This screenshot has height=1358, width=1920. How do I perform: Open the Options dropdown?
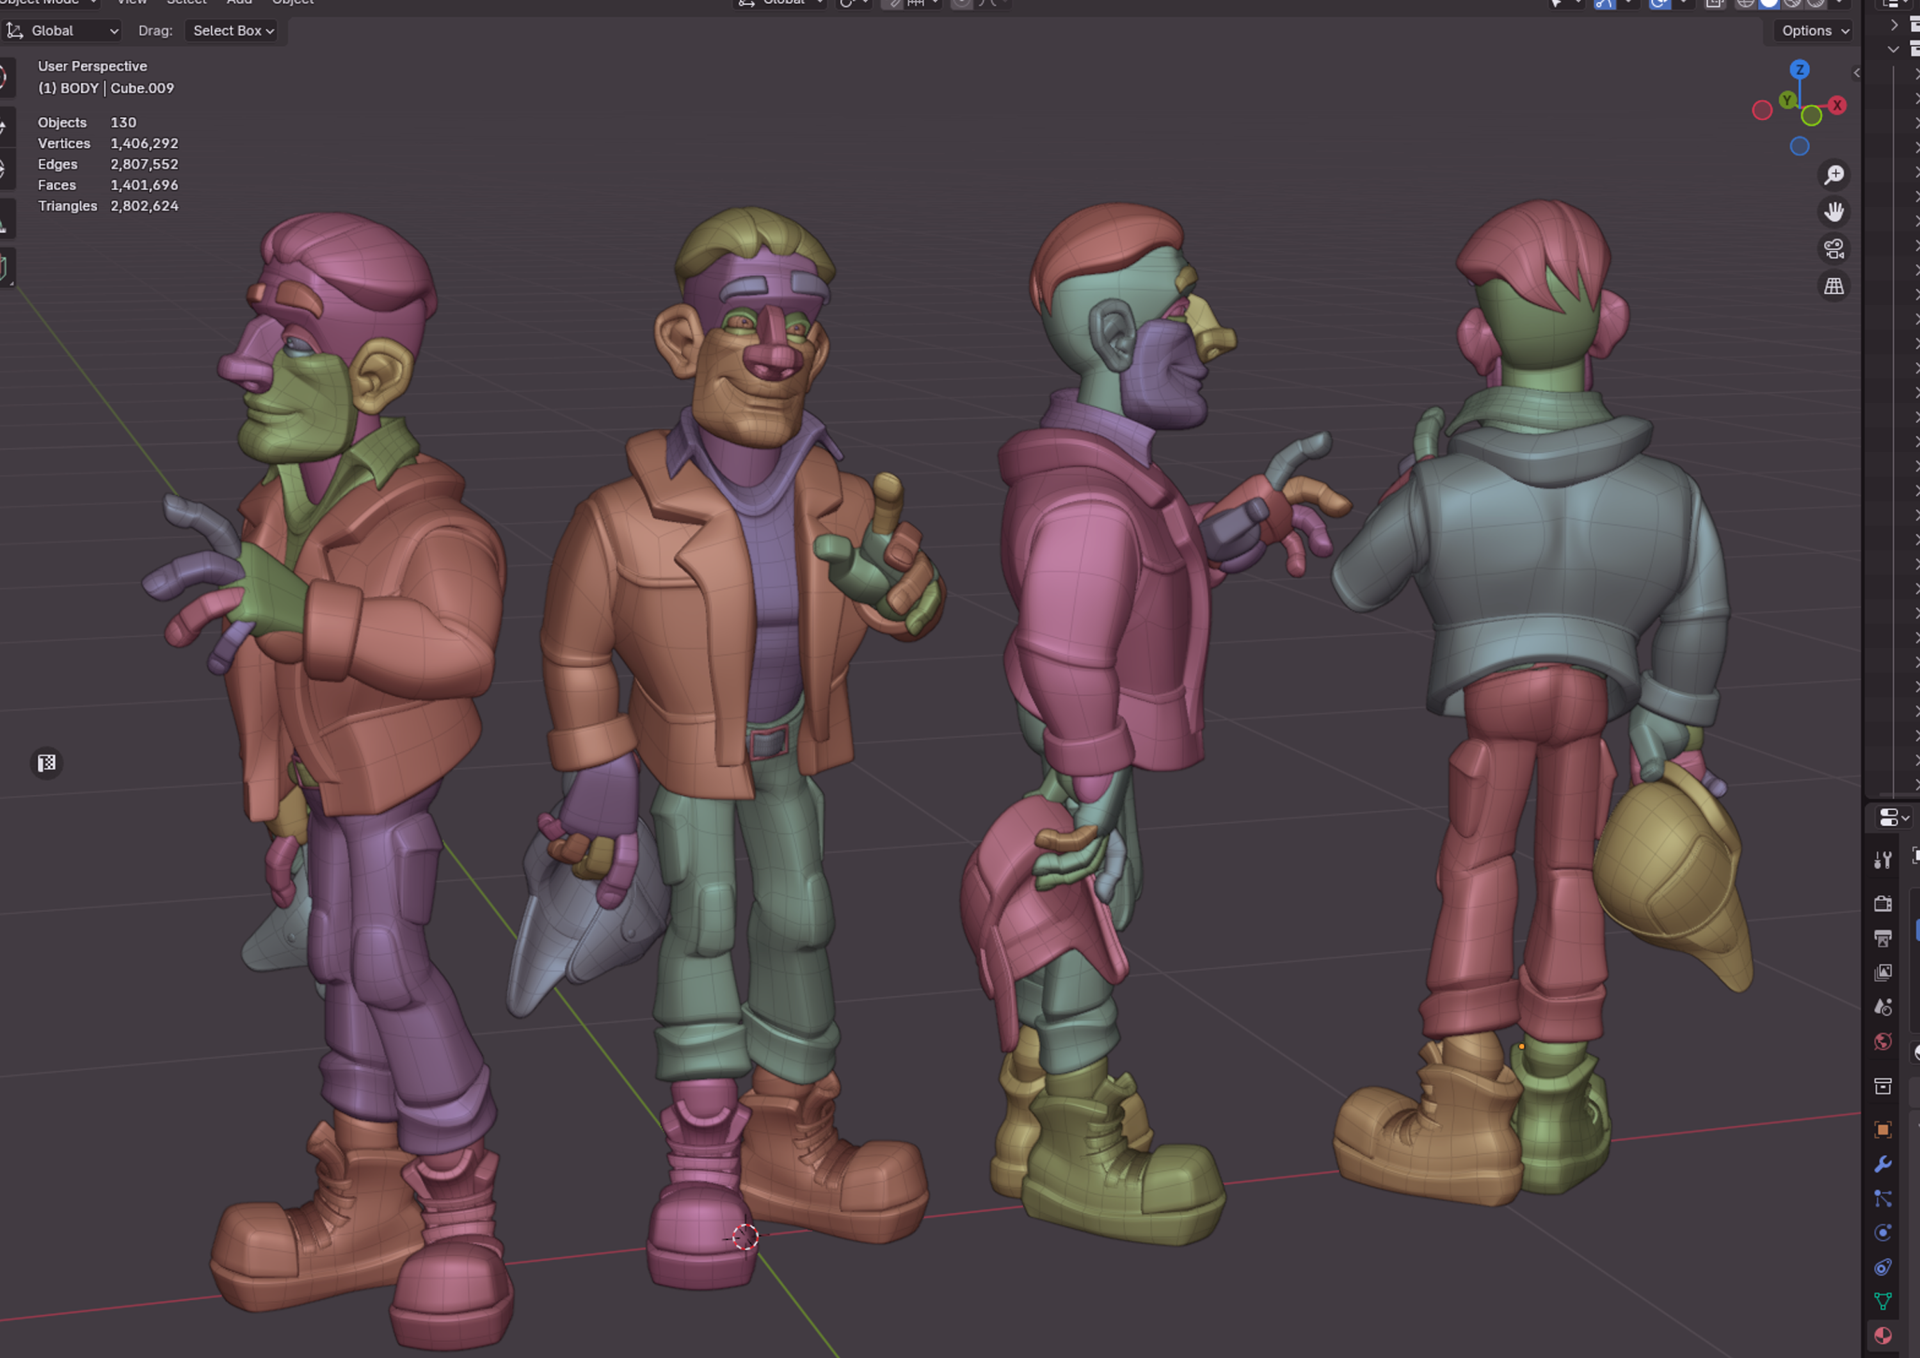point(1815,31)
